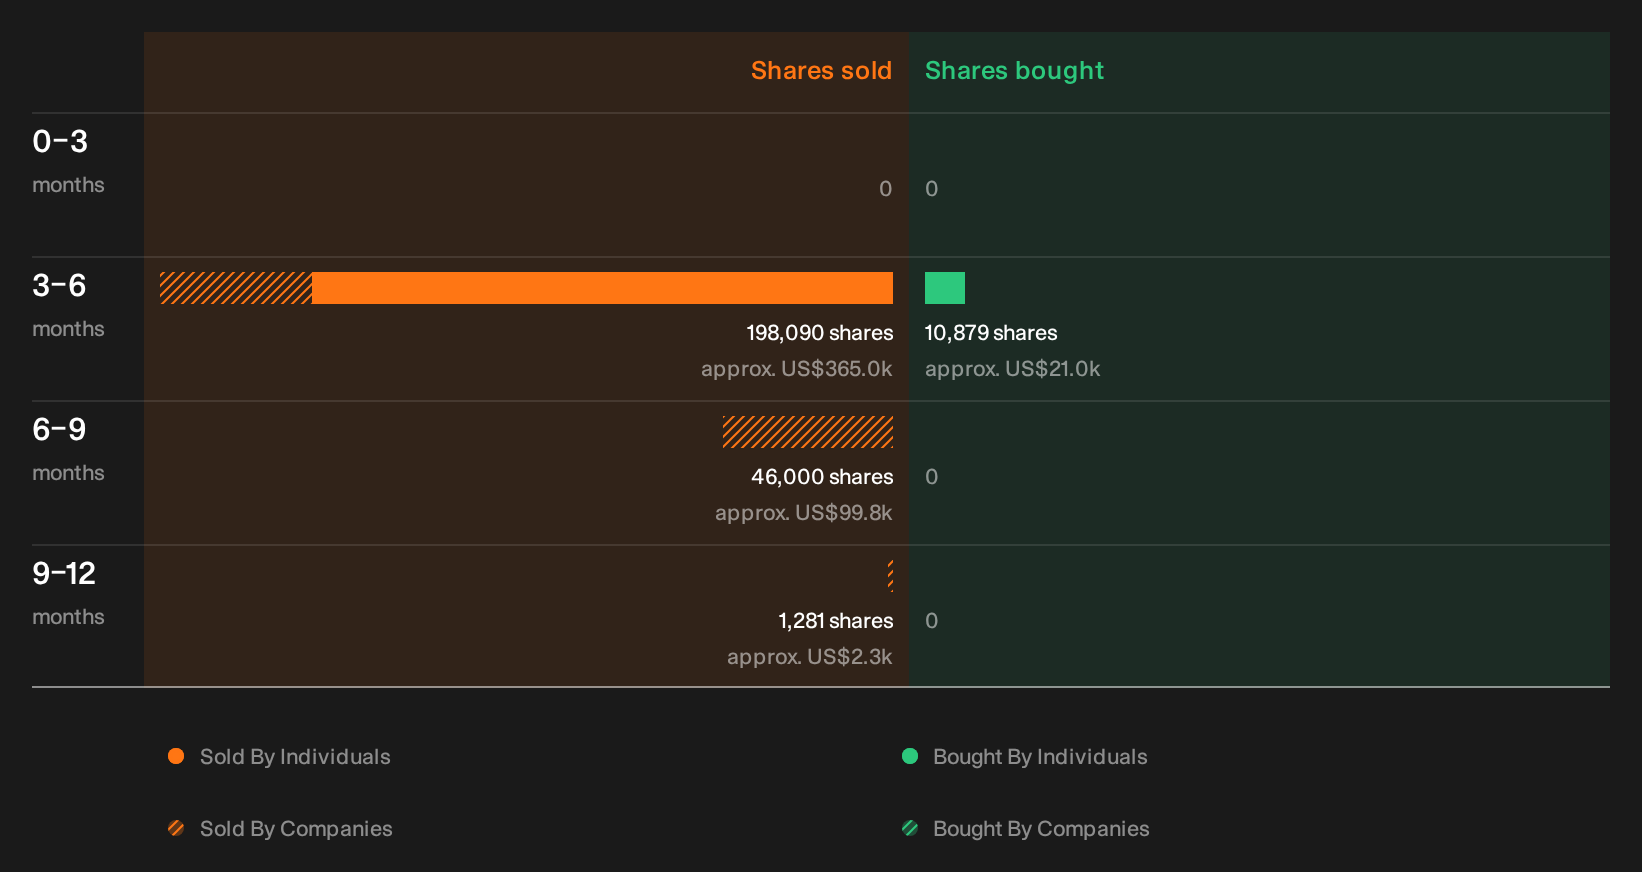Click the 1,281 shares value

coord(836,621)
